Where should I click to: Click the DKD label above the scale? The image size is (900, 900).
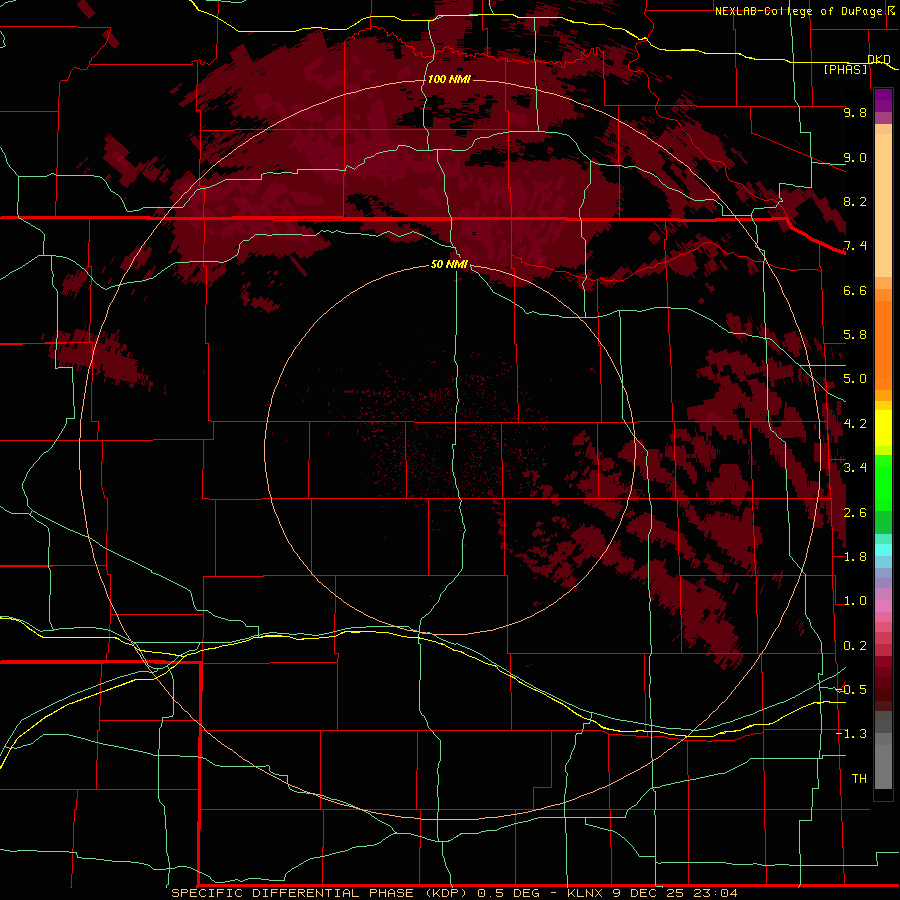[x=879, y=60]
